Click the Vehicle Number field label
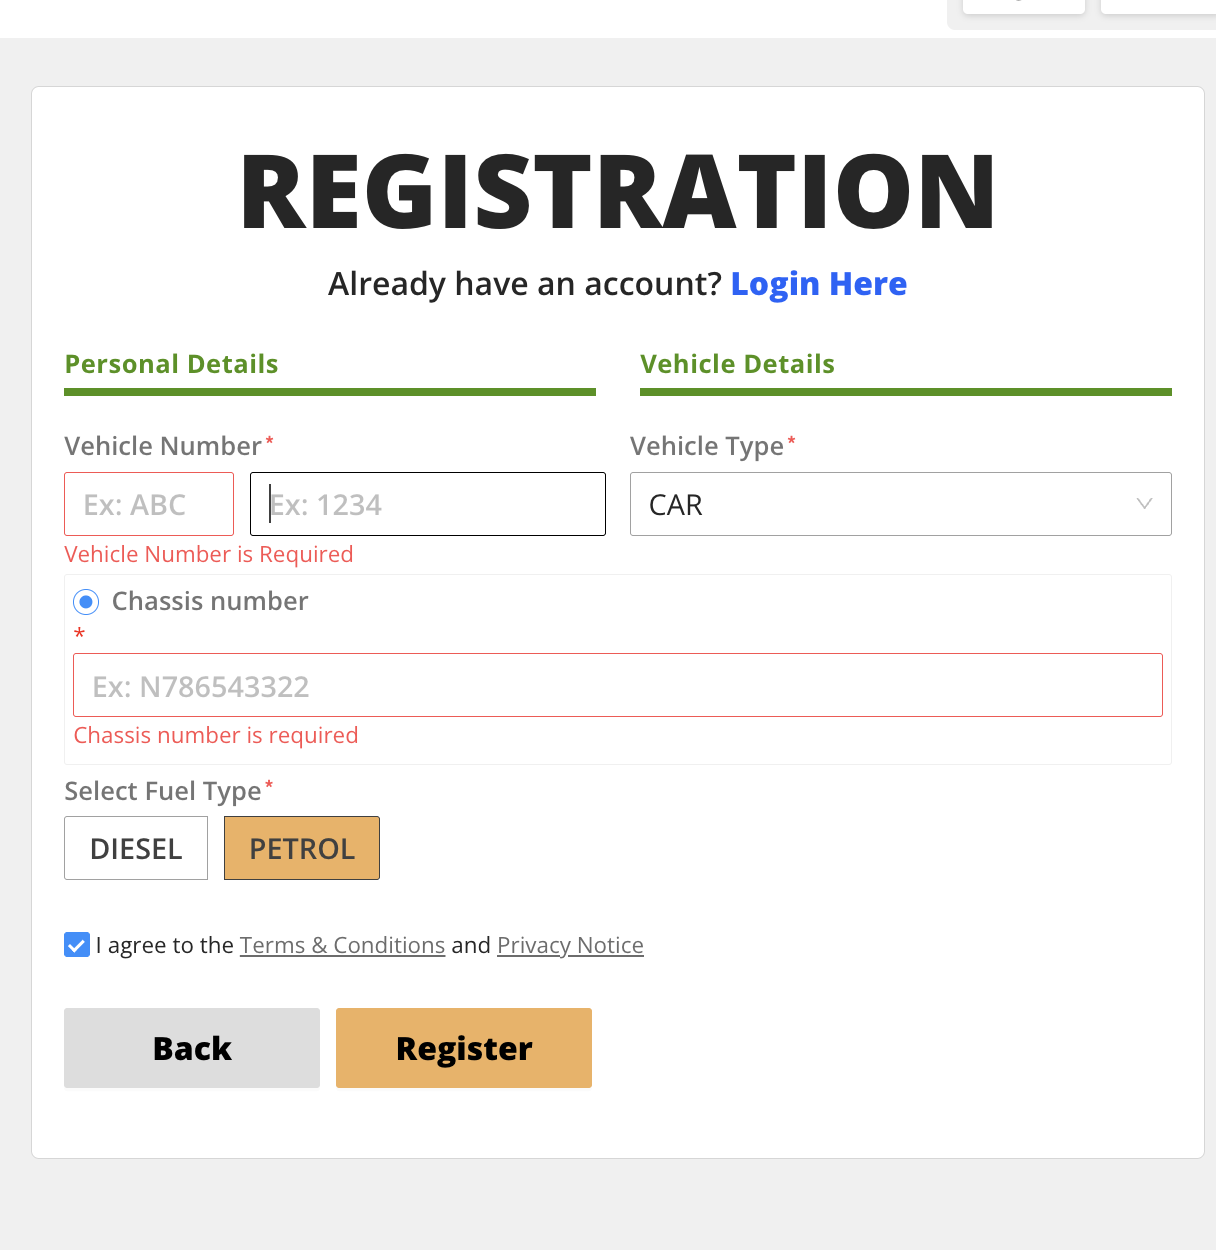1216x1250 pixels. pyautogui.click(x=163, y=446)
